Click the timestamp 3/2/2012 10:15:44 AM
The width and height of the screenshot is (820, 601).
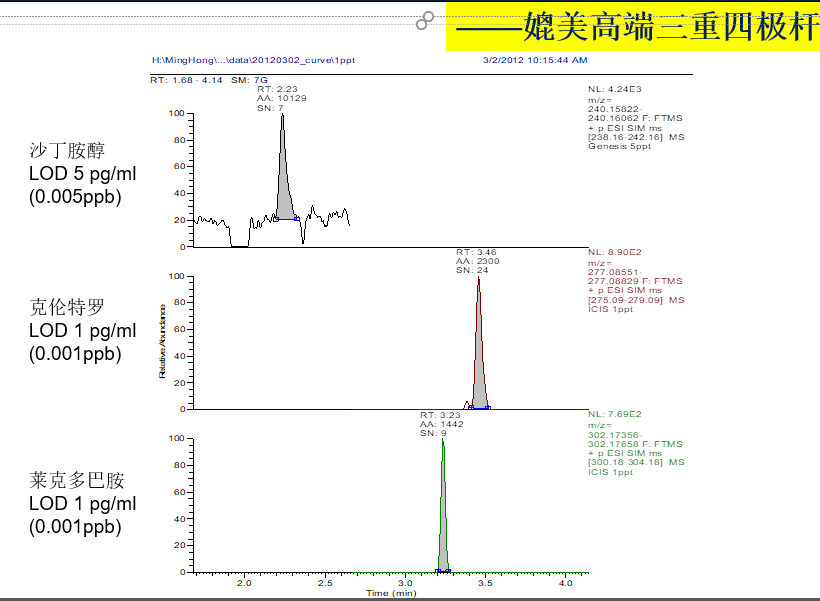[537, 60]
